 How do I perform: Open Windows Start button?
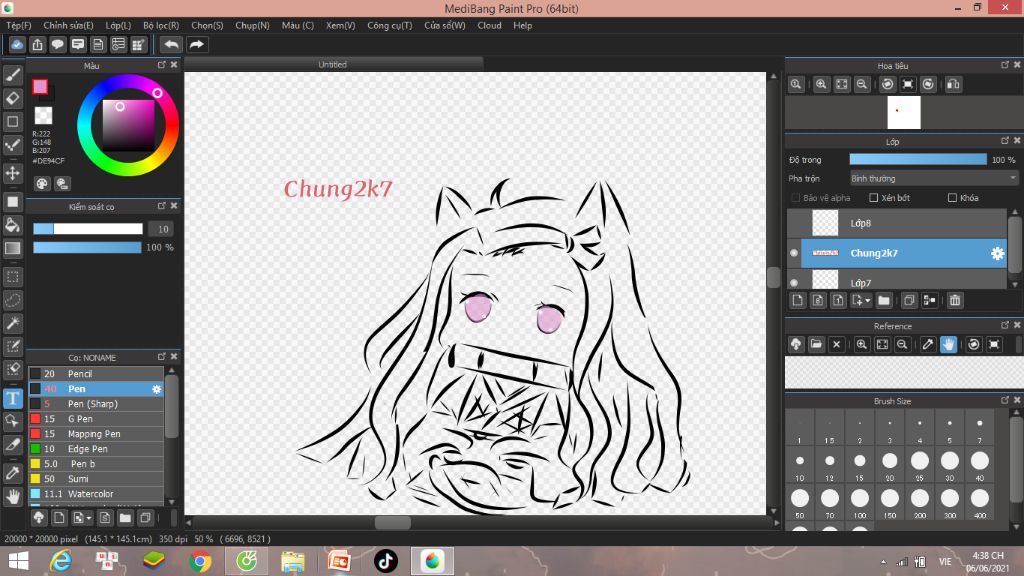click(18, 561)
